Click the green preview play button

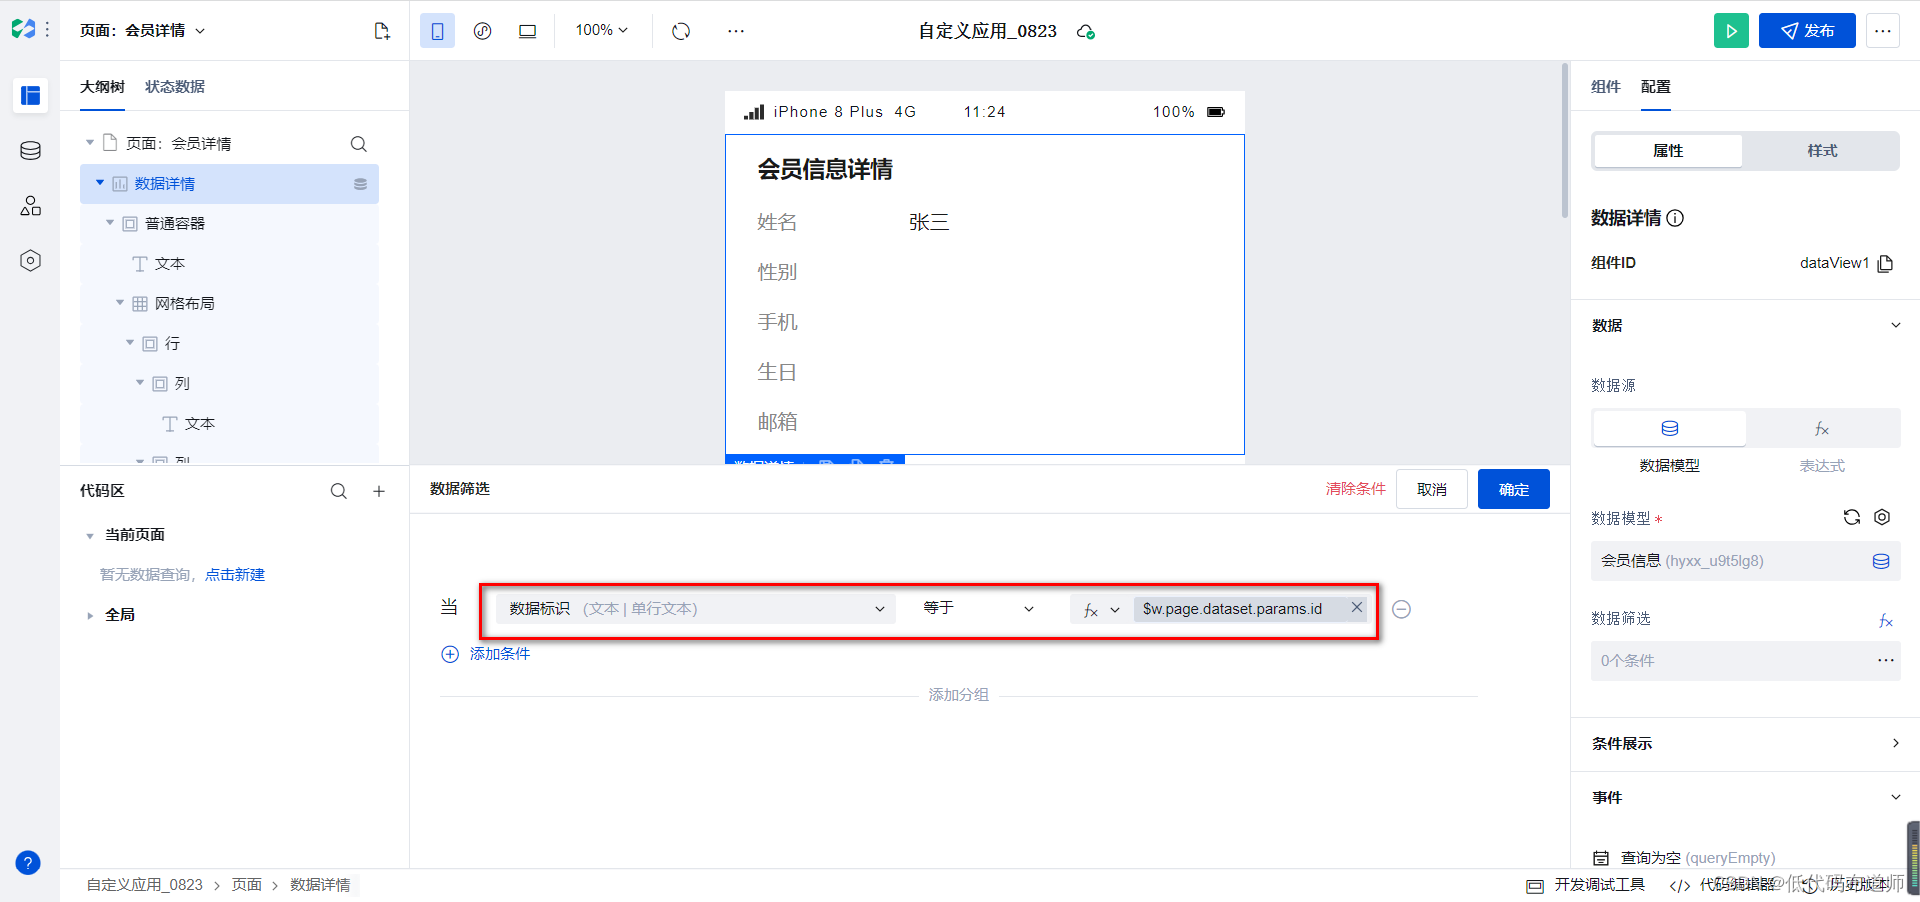(1731, 31)
